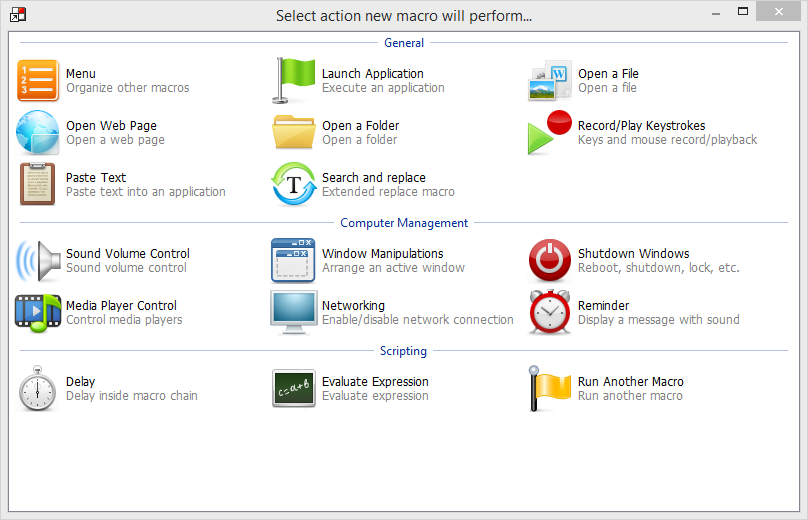Select the Record/Play Keystrokes icon

[549, 132]
